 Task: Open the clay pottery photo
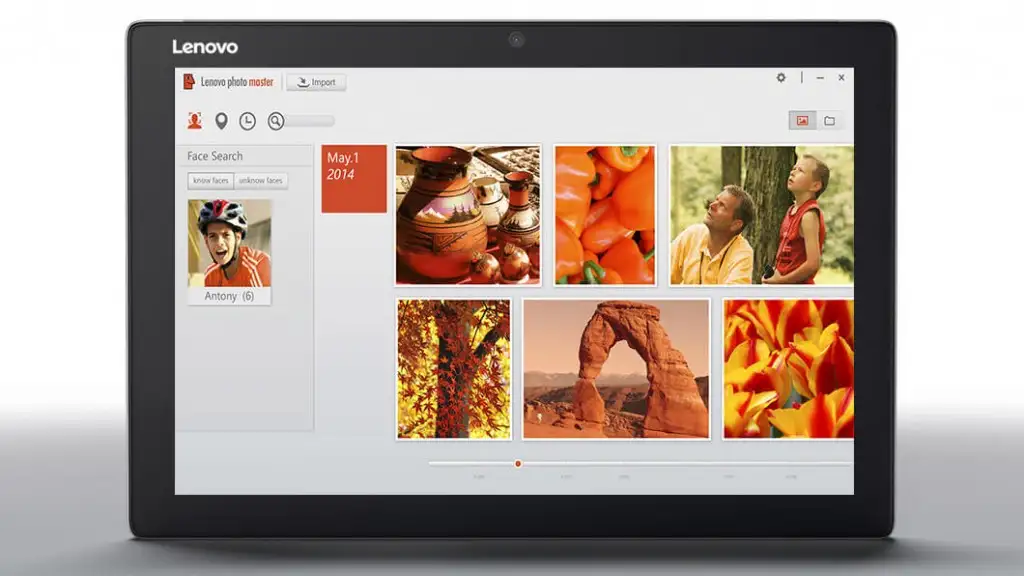click(x=468, y=215)
